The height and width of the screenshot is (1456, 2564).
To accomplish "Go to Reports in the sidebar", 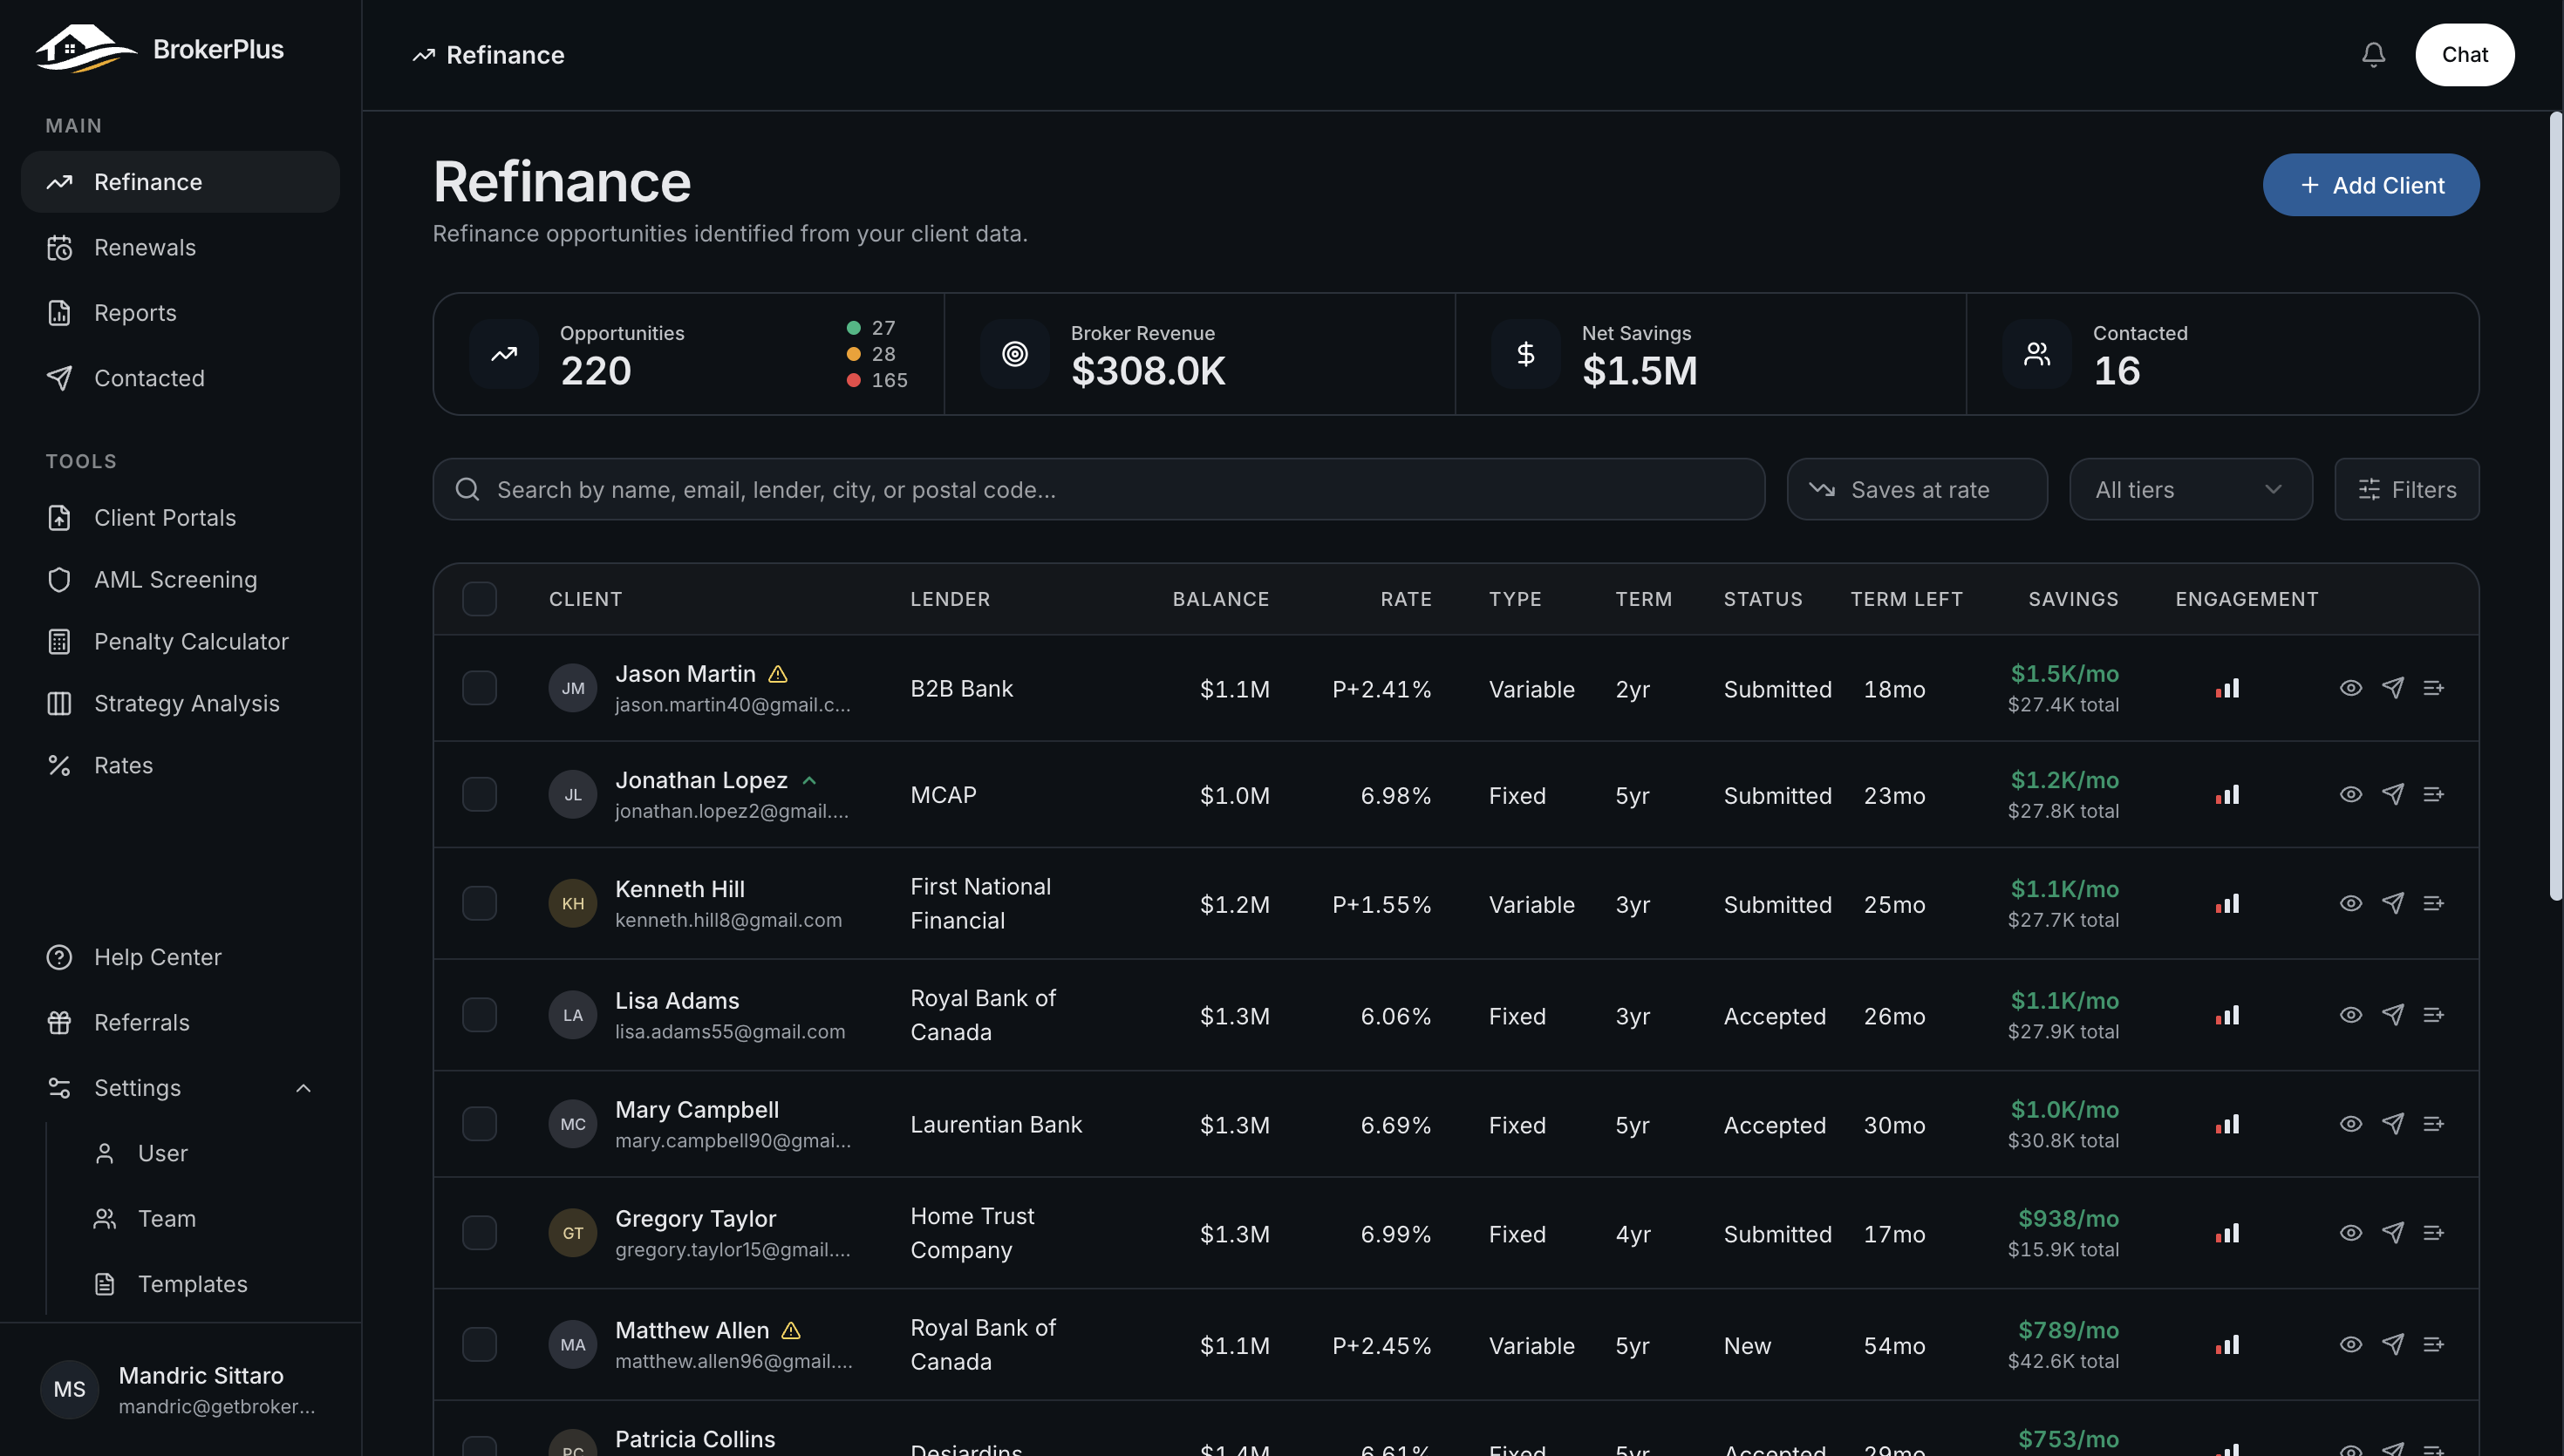I will pyautogui.click(x=180, y=313).
